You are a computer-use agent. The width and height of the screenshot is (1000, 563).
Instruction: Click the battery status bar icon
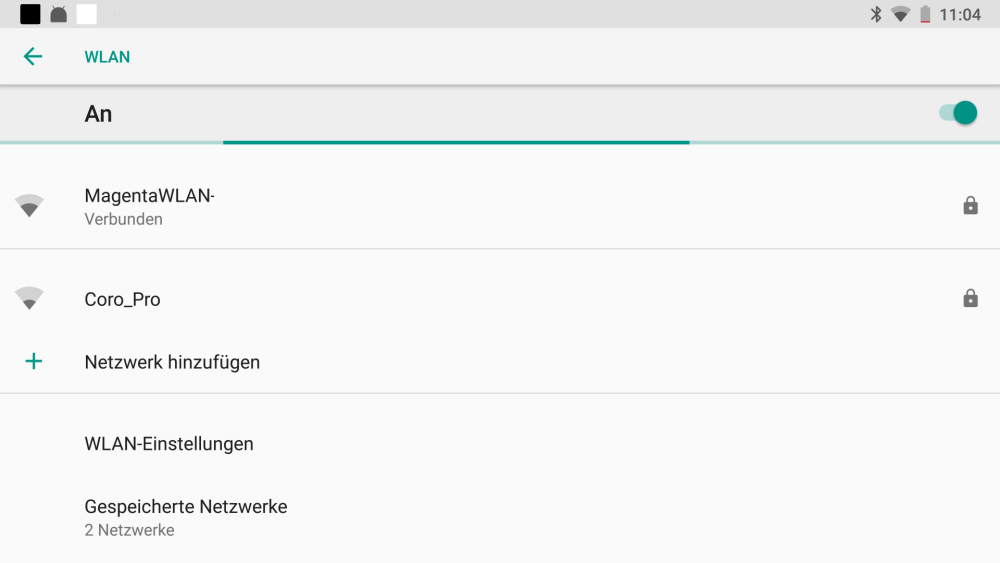925,14
